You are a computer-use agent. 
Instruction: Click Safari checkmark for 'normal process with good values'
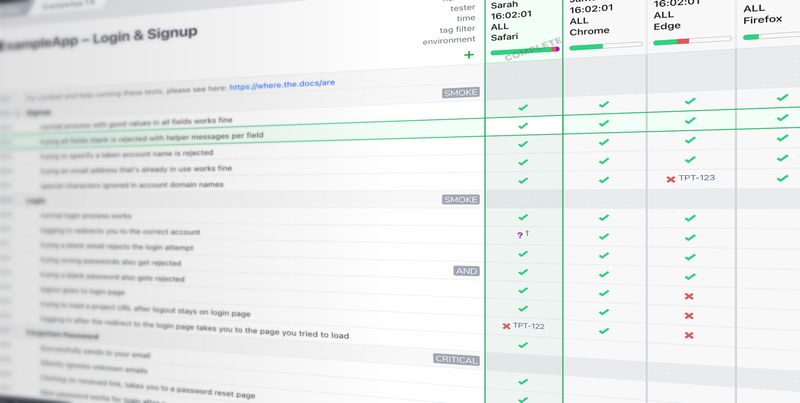(x=523, y=108)
